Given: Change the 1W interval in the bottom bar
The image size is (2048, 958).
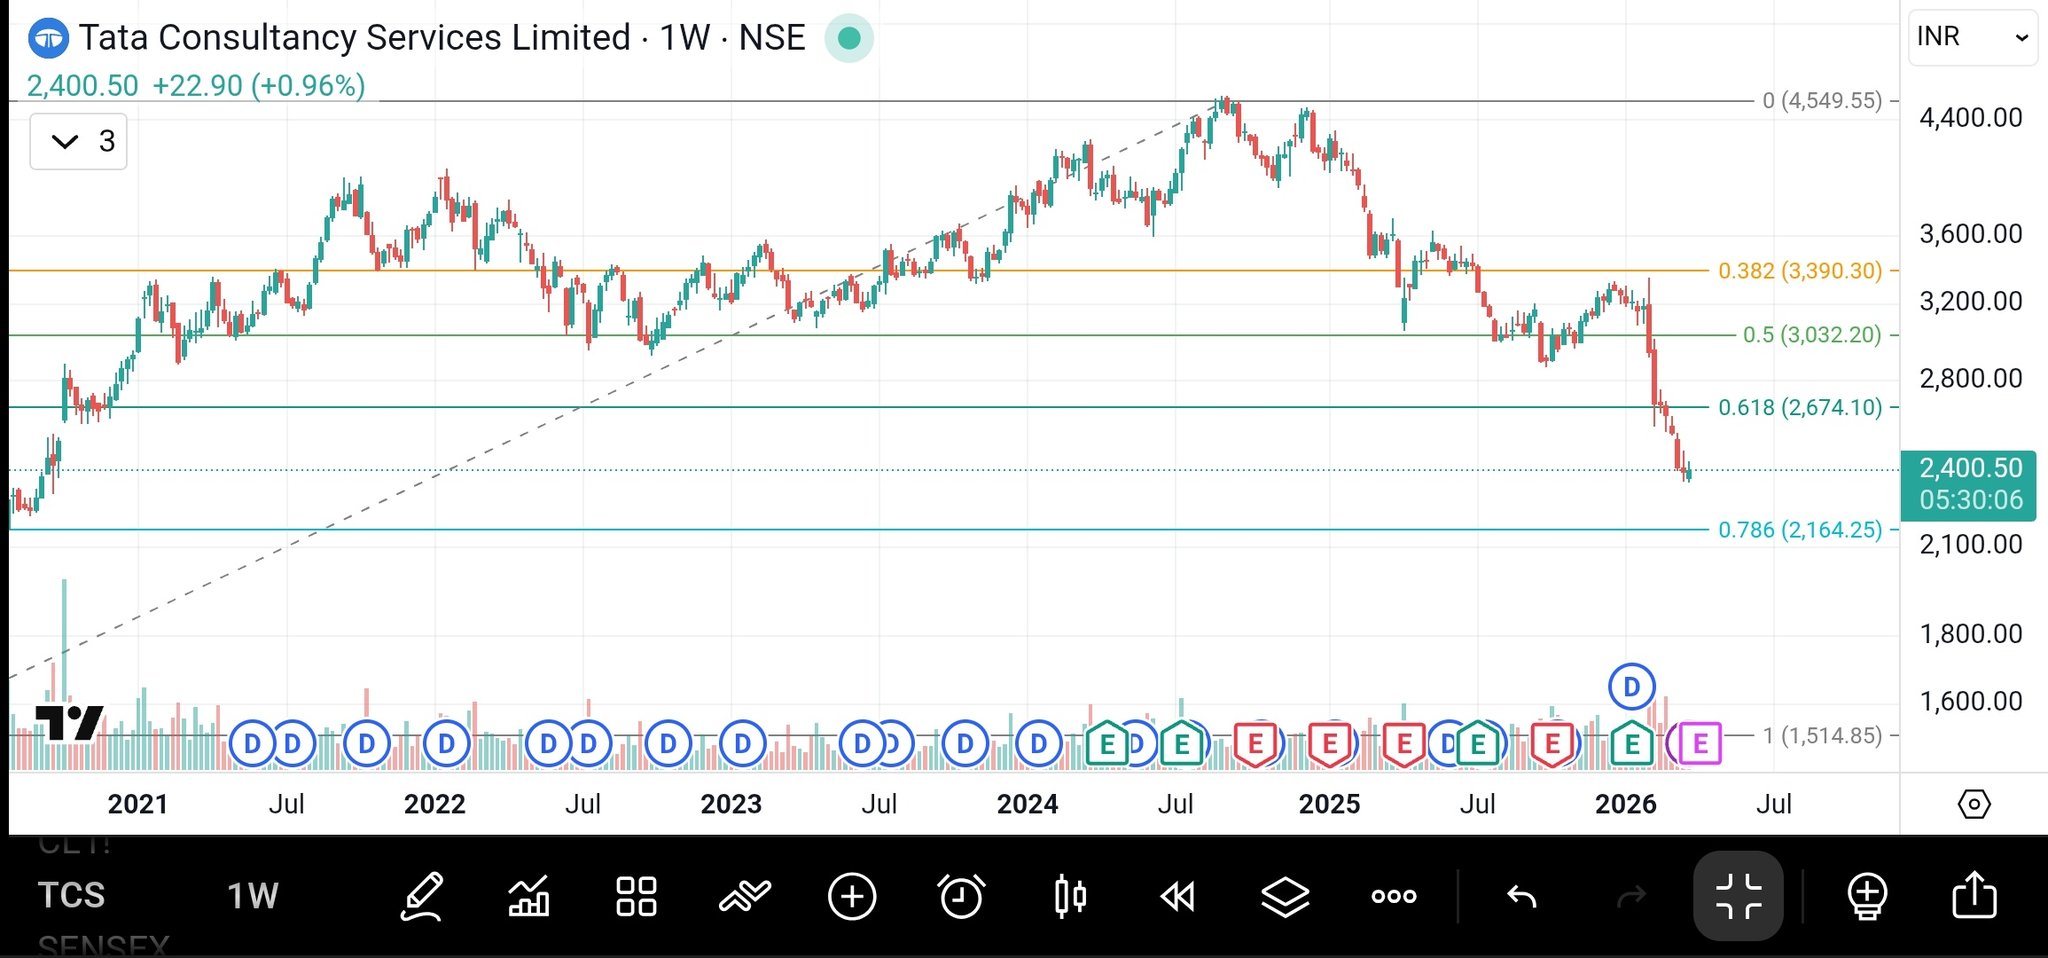Looking at the screenshot, I should tap(252, 896).
